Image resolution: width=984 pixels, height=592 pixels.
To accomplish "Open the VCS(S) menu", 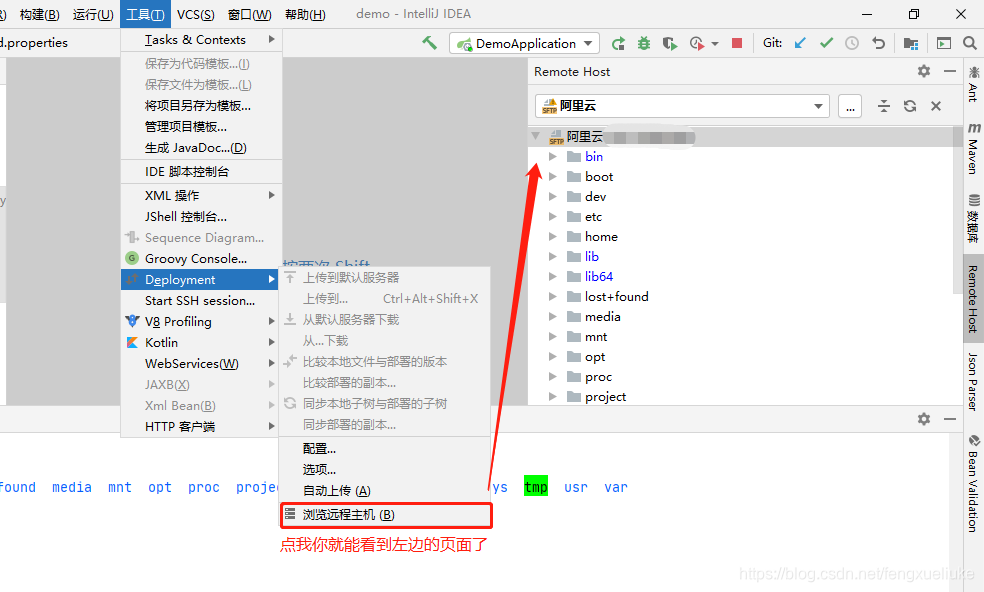I will coord(195,14).
